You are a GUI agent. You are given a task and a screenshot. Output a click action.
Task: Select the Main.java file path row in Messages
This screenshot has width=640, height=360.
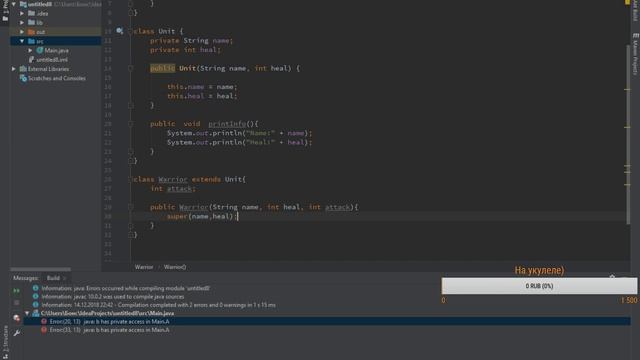coord(107,313)
